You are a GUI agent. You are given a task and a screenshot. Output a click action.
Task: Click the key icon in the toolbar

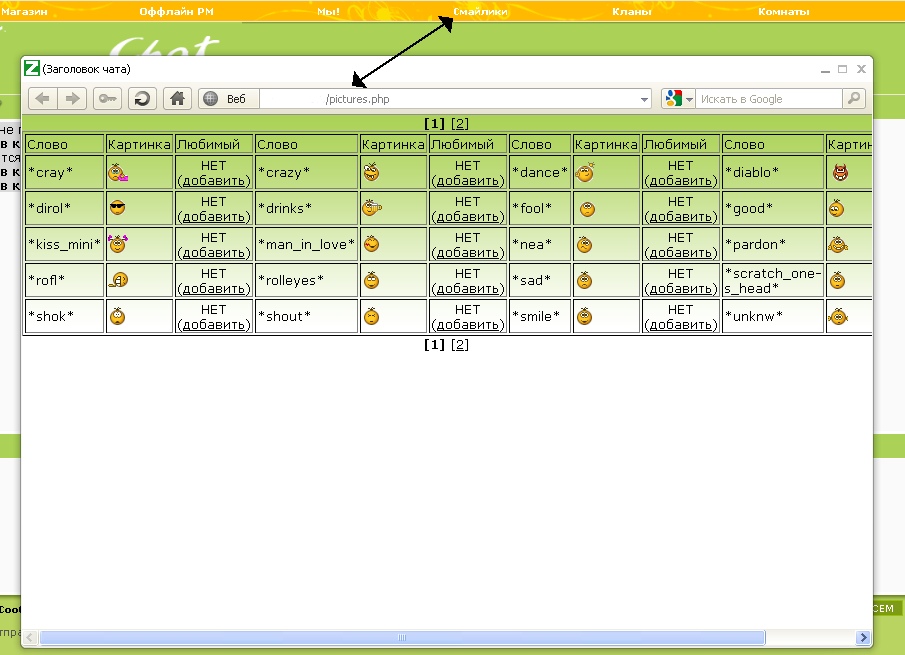pyautogui.click(x=108, y=98)
